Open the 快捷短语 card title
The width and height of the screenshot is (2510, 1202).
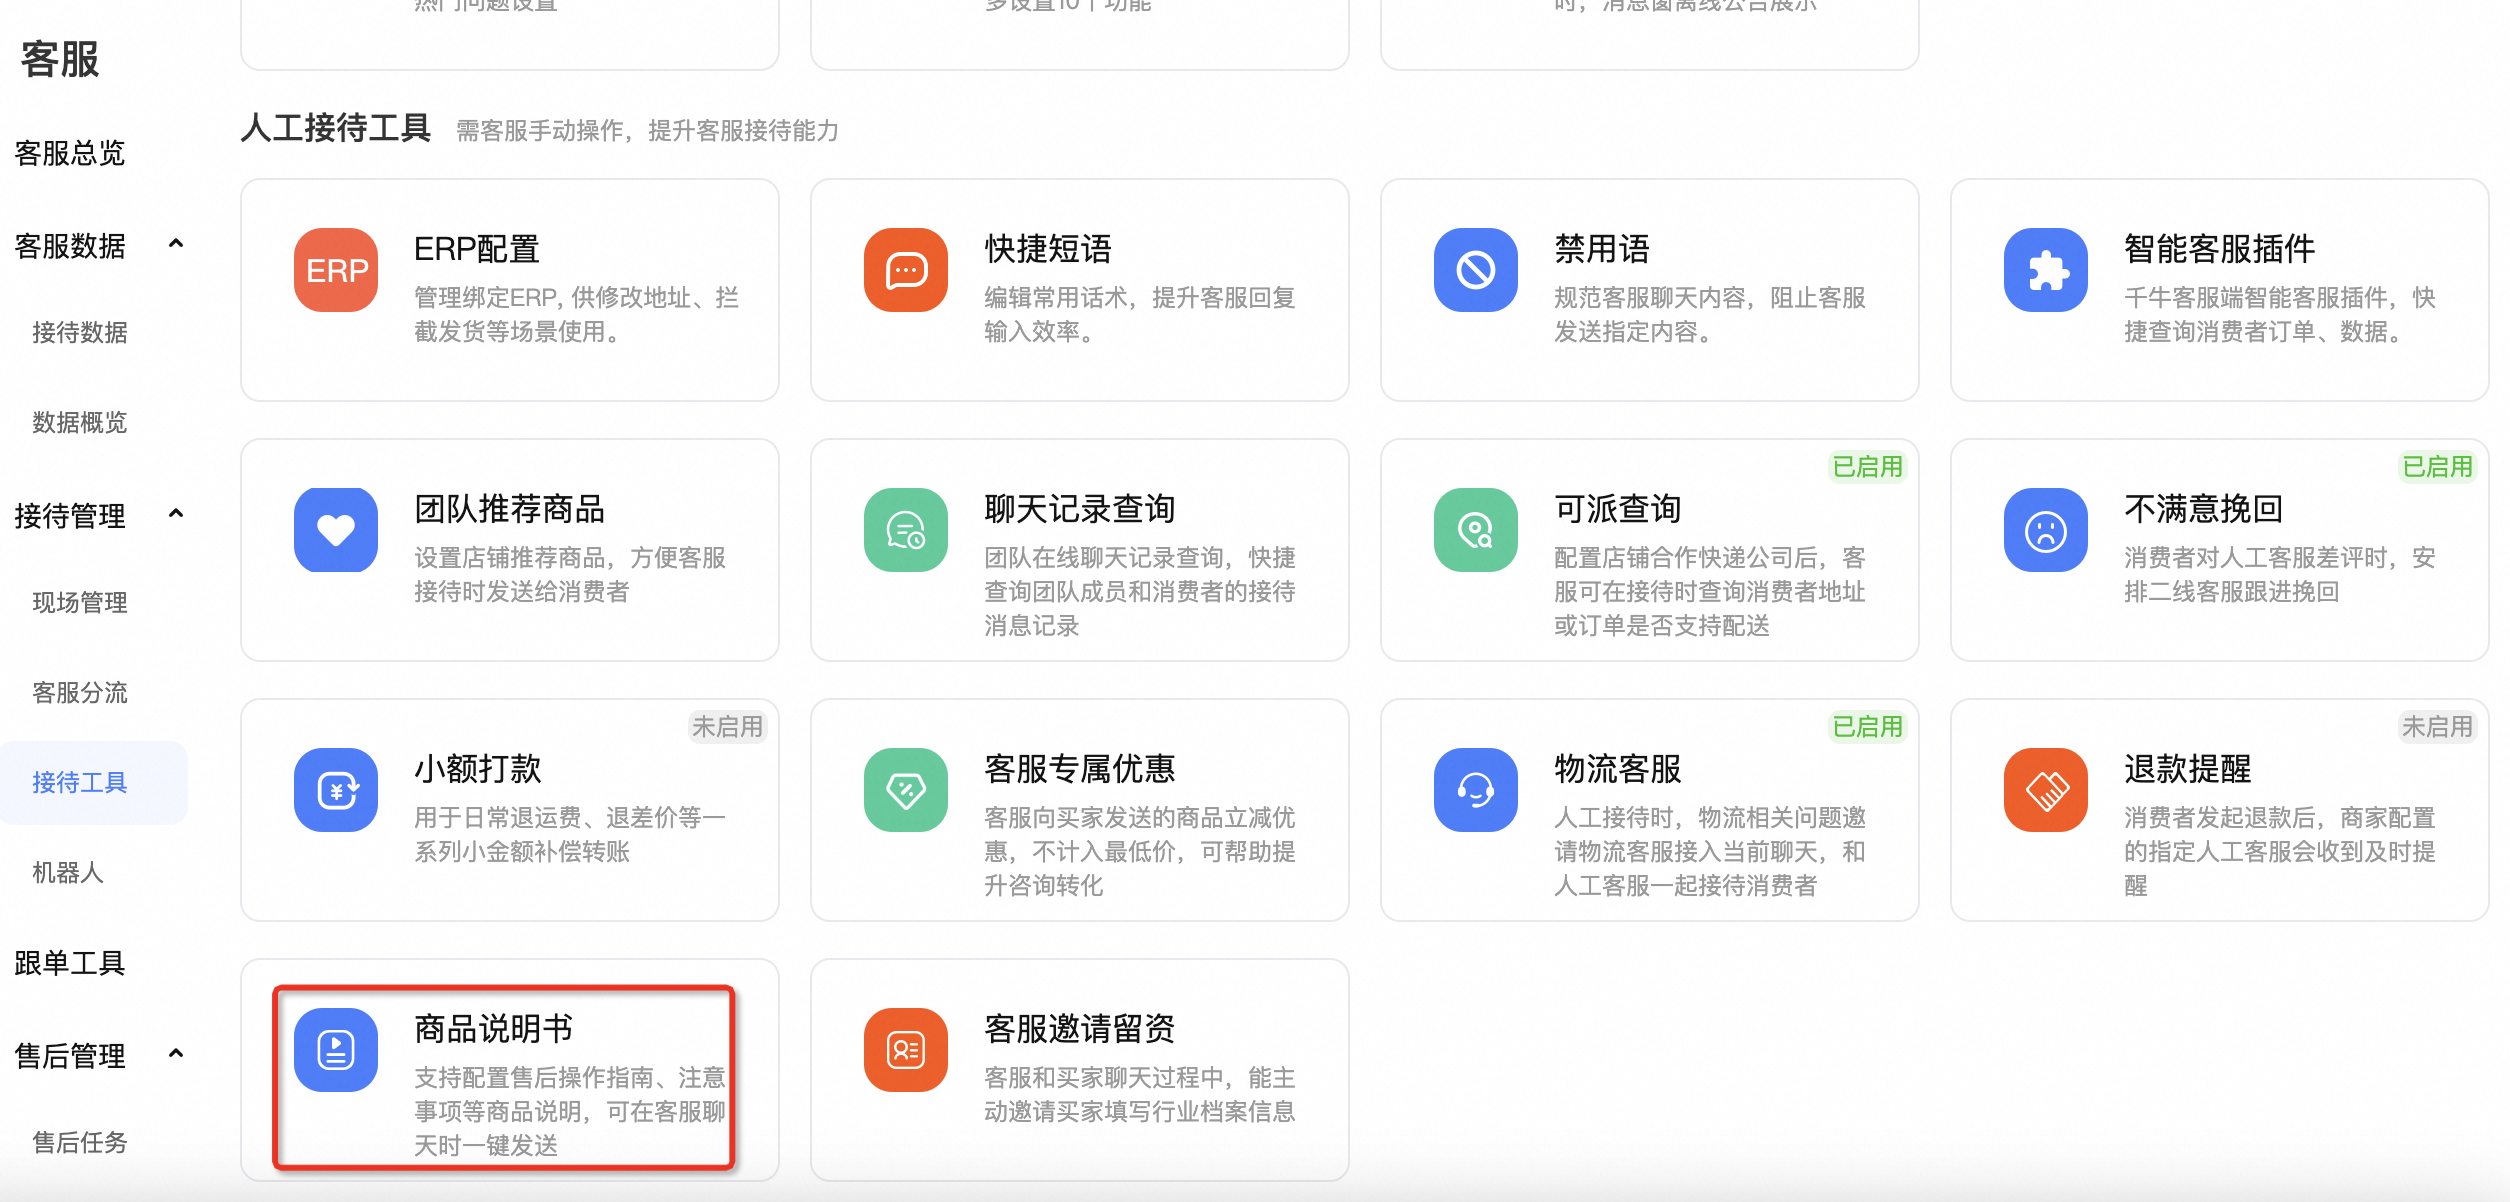[x=1048, y=249]
